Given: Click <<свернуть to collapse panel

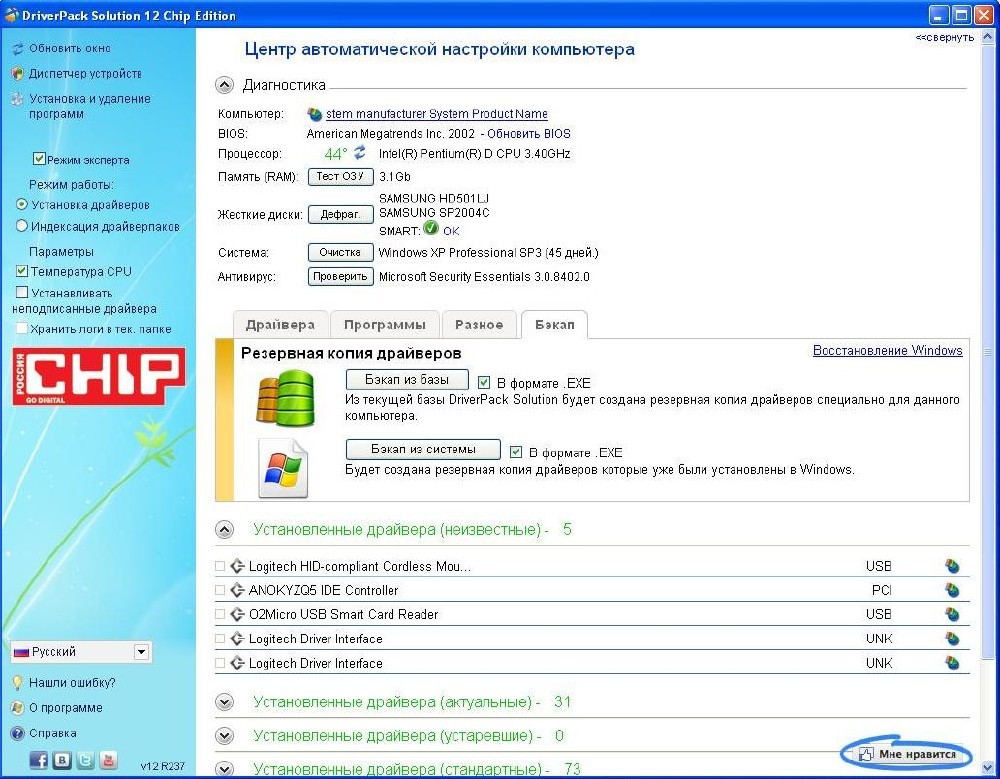Looking at the screenshot, I should [x=945, y=38].
